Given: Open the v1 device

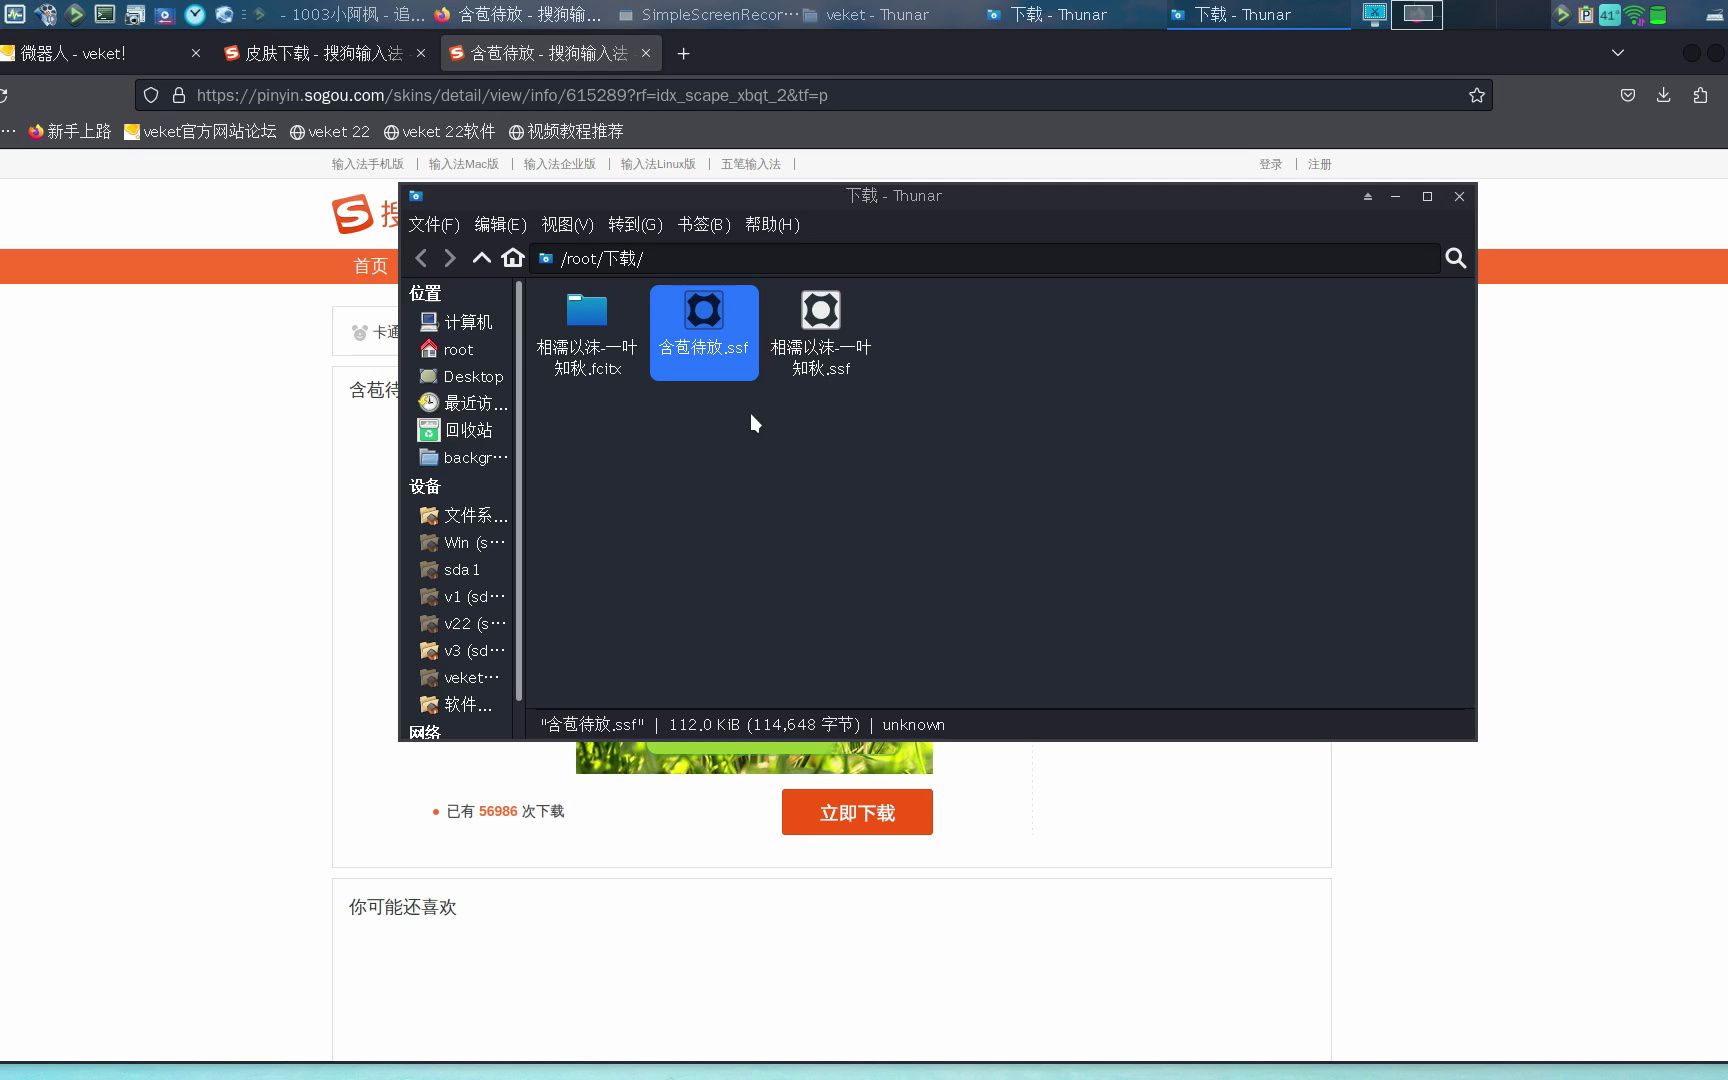Looking at the screenshot, I should pyautogui.click(x=465, y=596).
